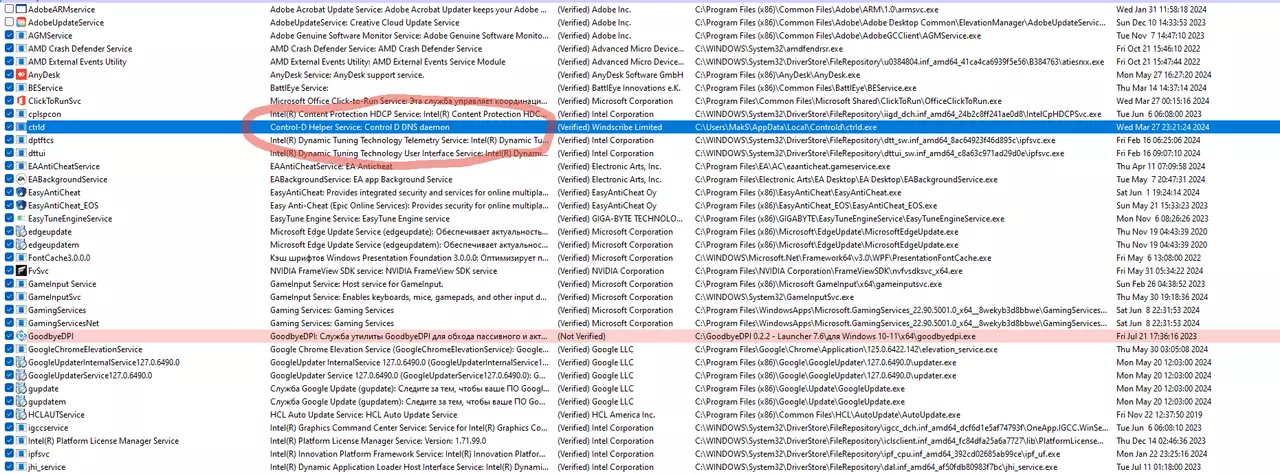The width and height of the screenshot is (1280, 474).
Task: Enable the AdobeARMservice checkbox
Action: pos(9,9)
